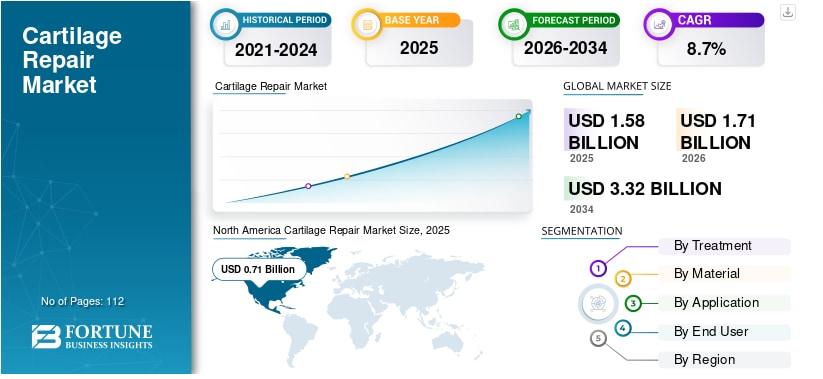Click the purple marker on the chart
Viewport: 823px width, 379px height.
(x=308, y=186)
